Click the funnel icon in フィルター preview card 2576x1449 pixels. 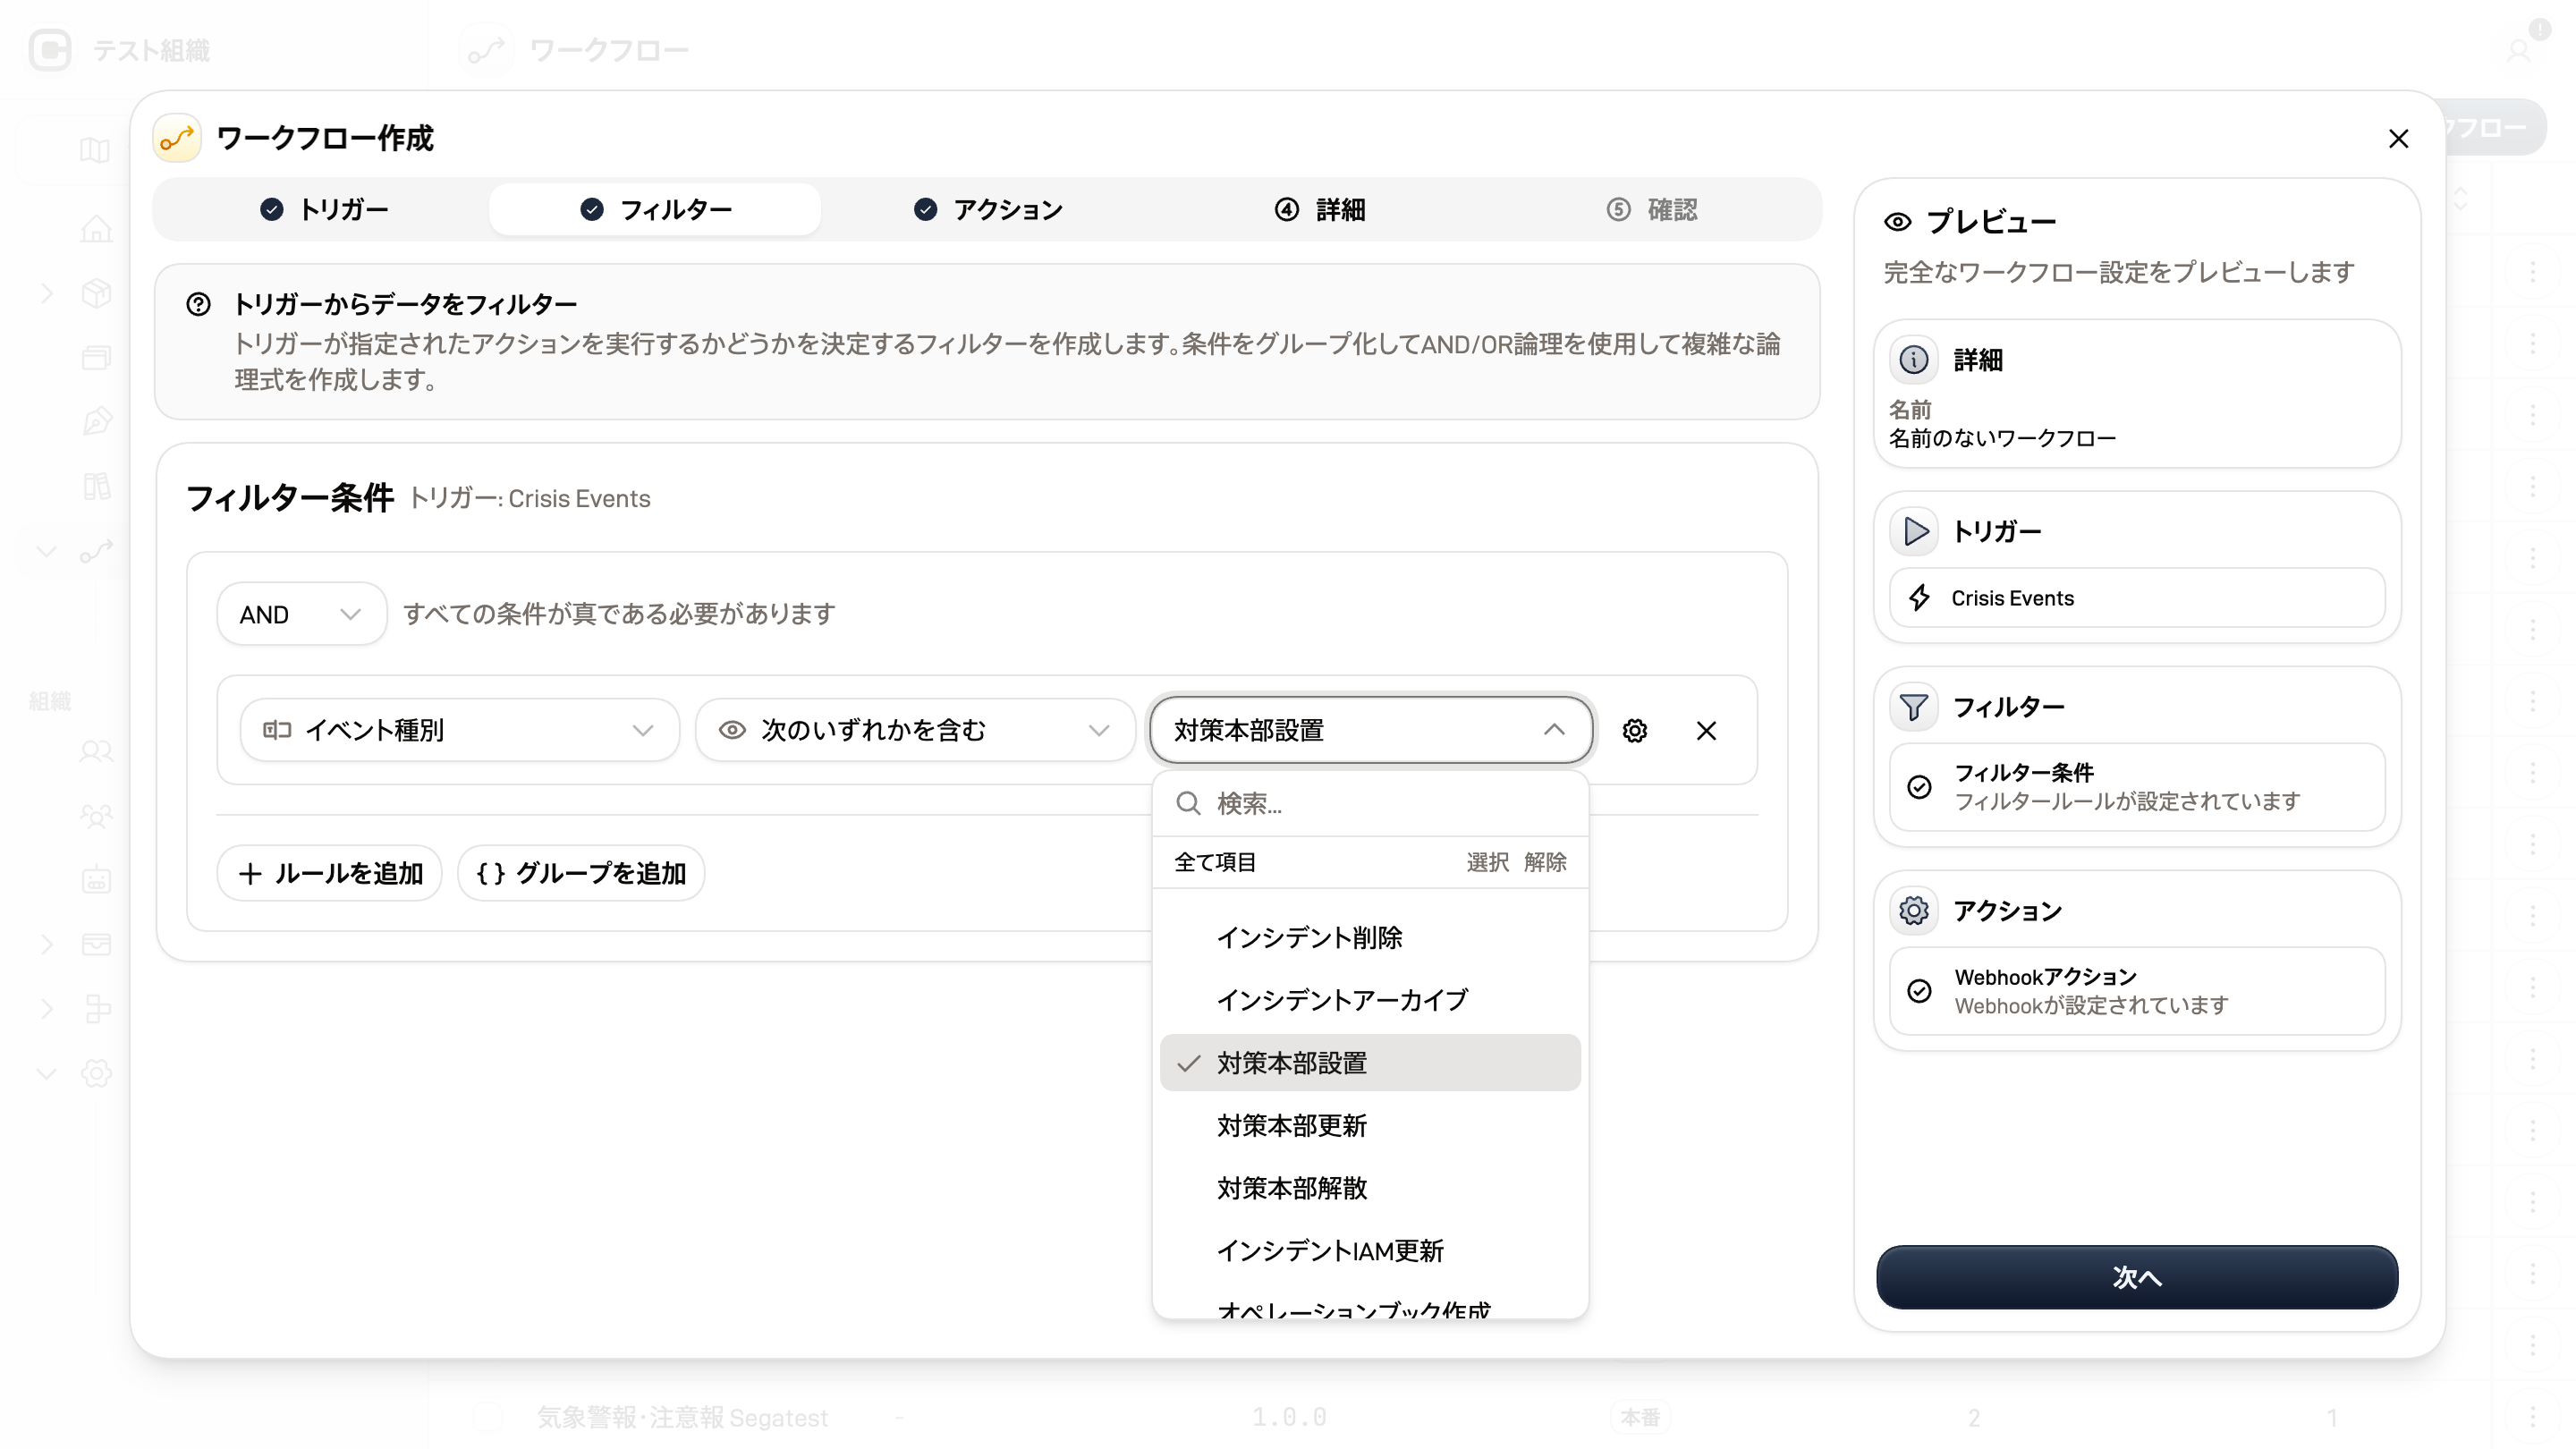tap(1913, 707)
